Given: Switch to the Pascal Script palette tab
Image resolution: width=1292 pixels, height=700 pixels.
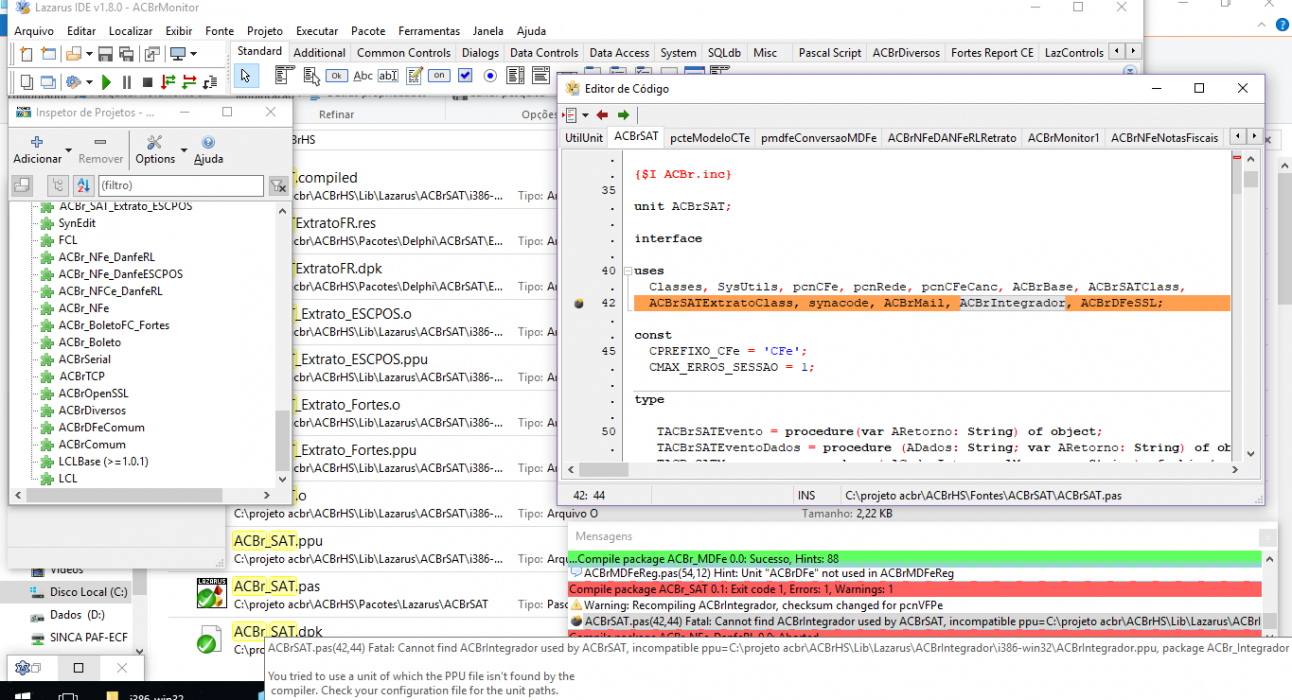Looking at the screenshot, I should (830, 53).
